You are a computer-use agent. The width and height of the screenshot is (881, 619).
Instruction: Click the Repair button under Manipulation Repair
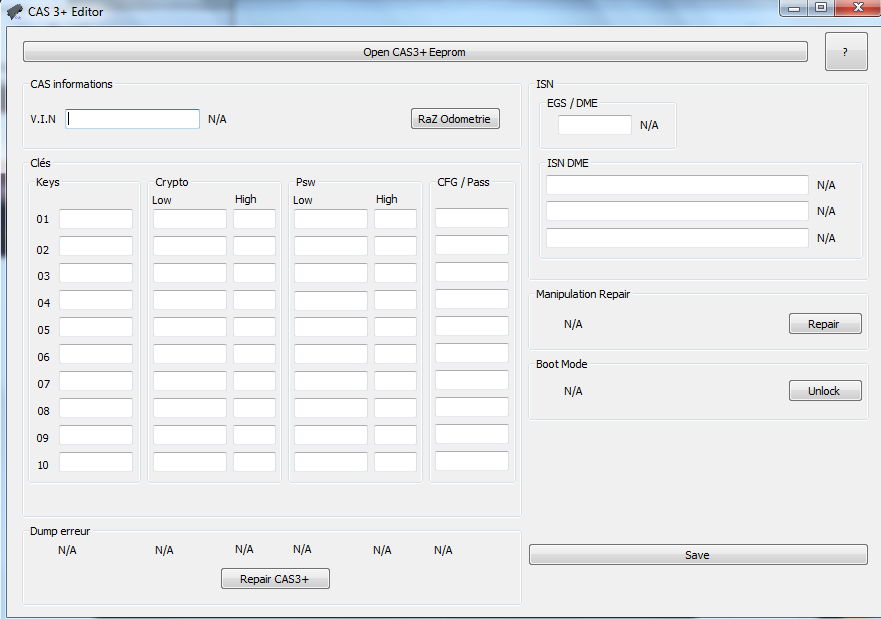point(824,324)
